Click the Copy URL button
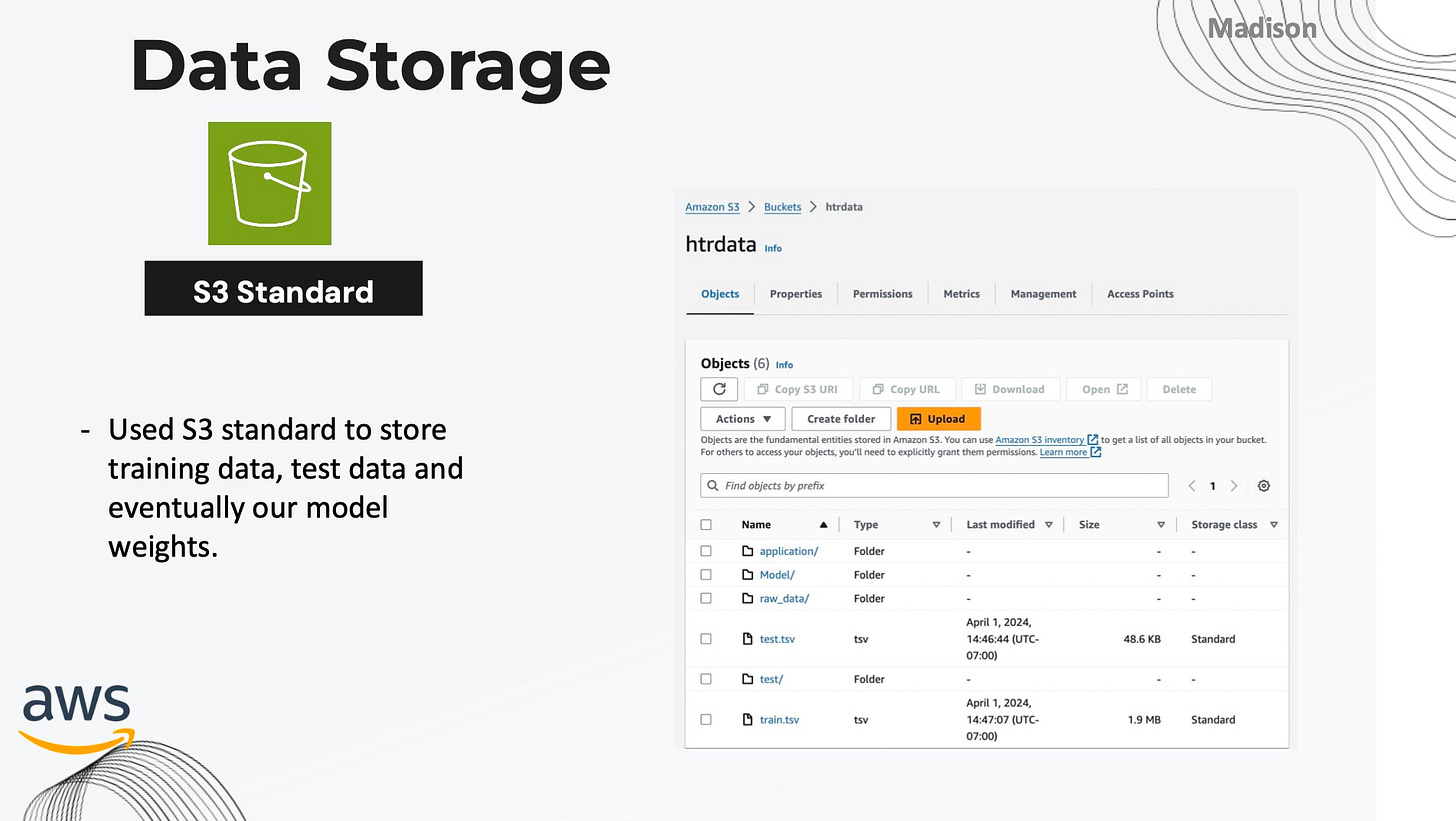The width and height of the screenshot is (1456, 821). coord(907,389)
